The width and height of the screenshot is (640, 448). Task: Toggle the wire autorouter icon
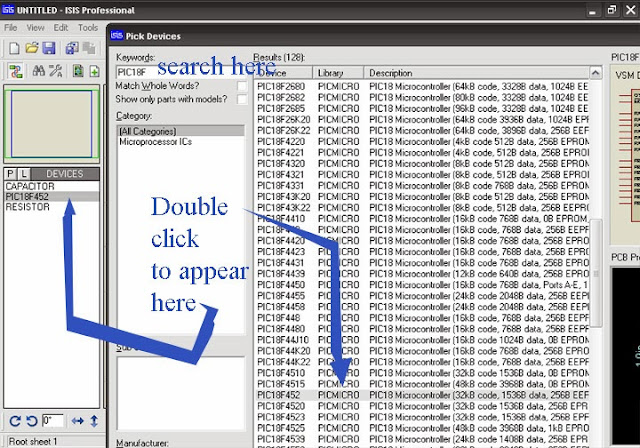point(16,71)
